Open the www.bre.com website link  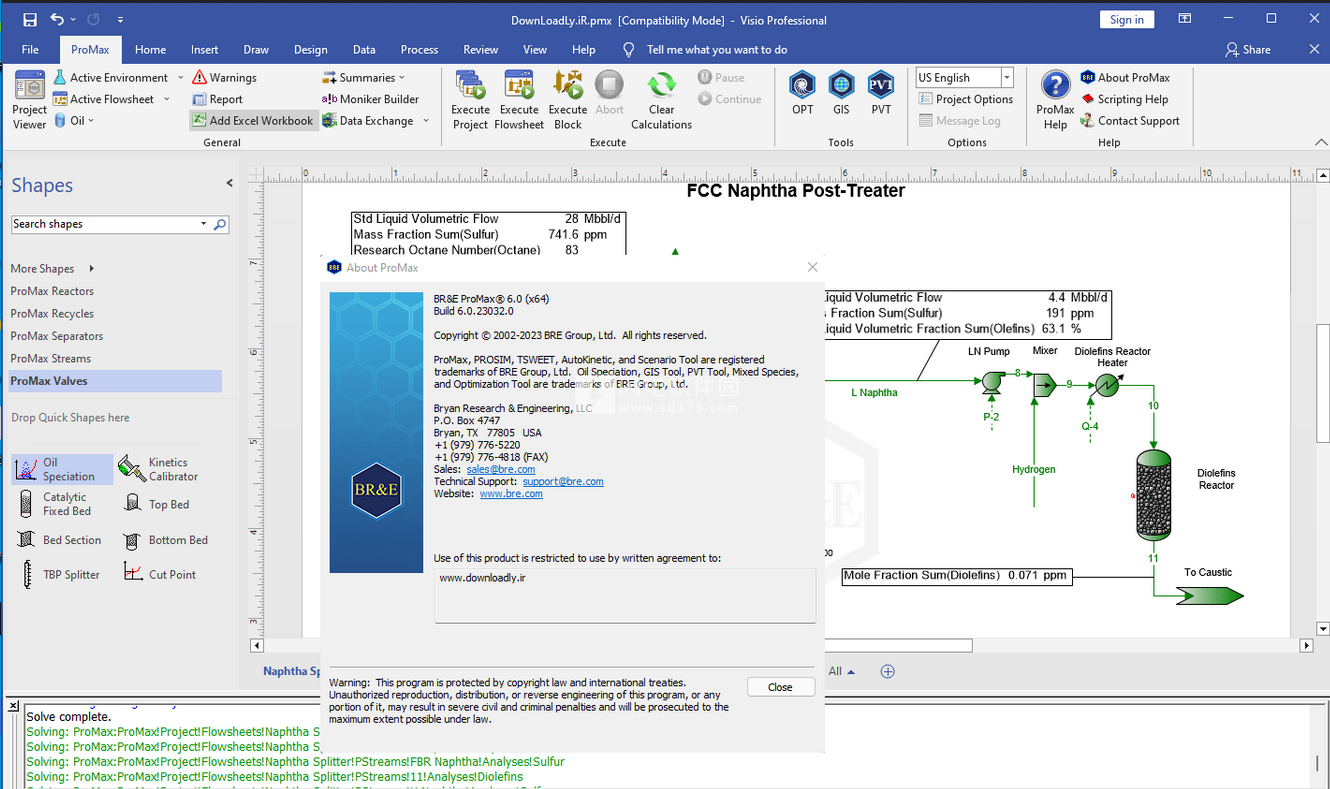(511, 493)
